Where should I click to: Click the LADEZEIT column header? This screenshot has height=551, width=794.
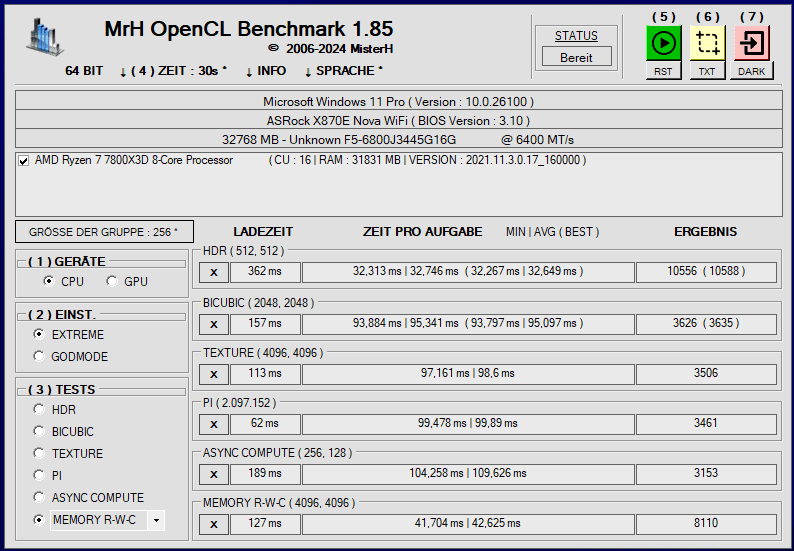263,232
